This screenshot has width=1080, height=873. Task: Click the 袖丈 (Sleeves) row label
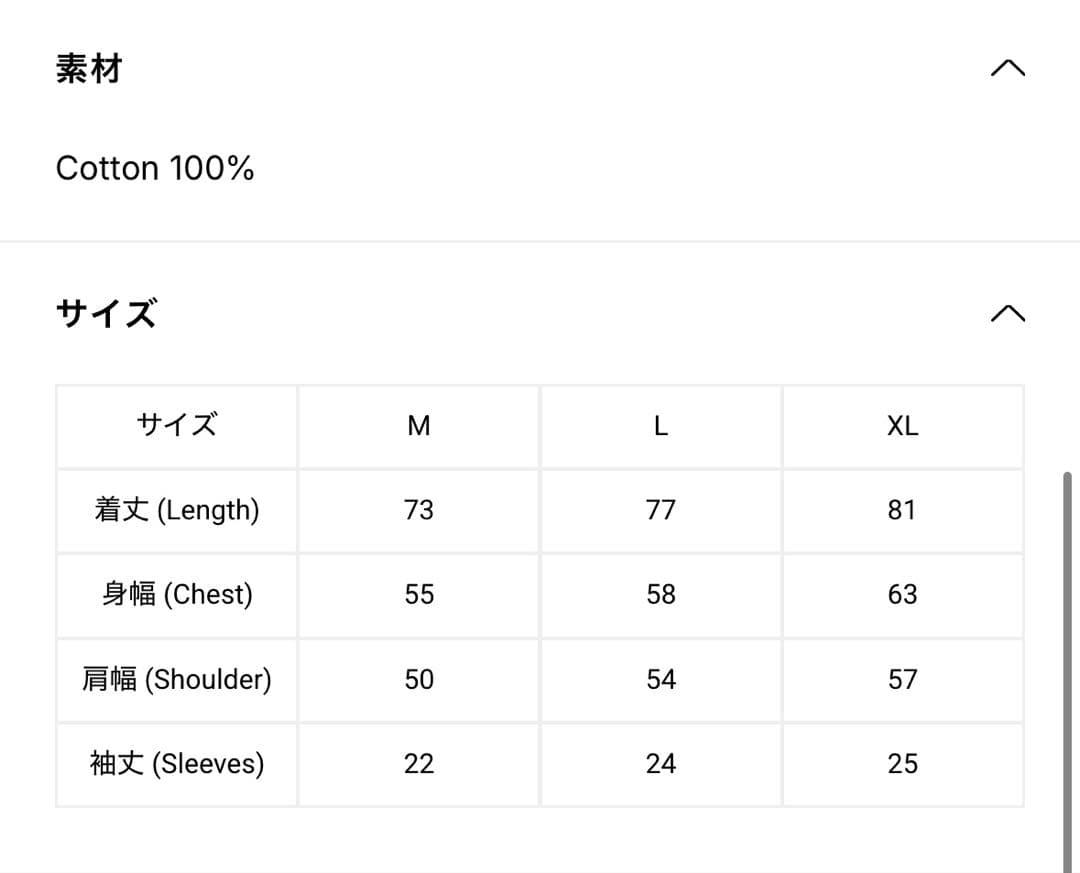[176, 764]
